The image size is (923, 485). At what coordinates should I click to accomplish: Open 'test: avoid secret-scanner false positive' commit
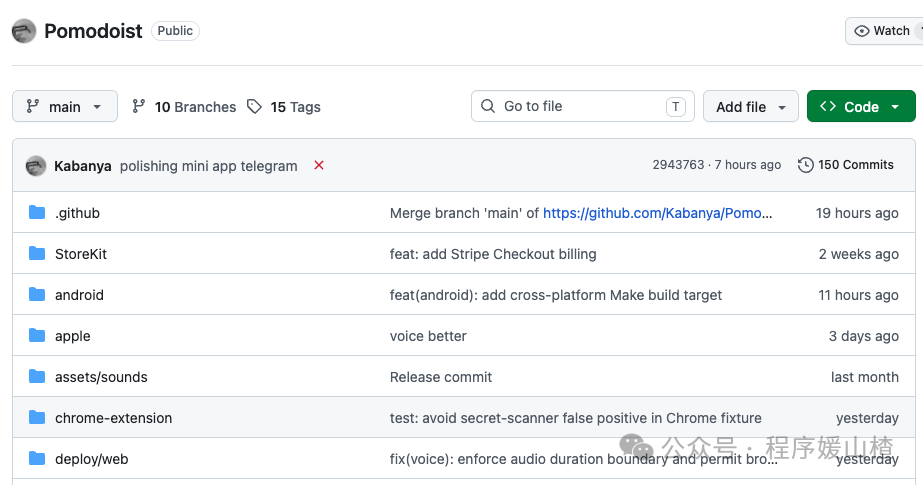[575, 418]
